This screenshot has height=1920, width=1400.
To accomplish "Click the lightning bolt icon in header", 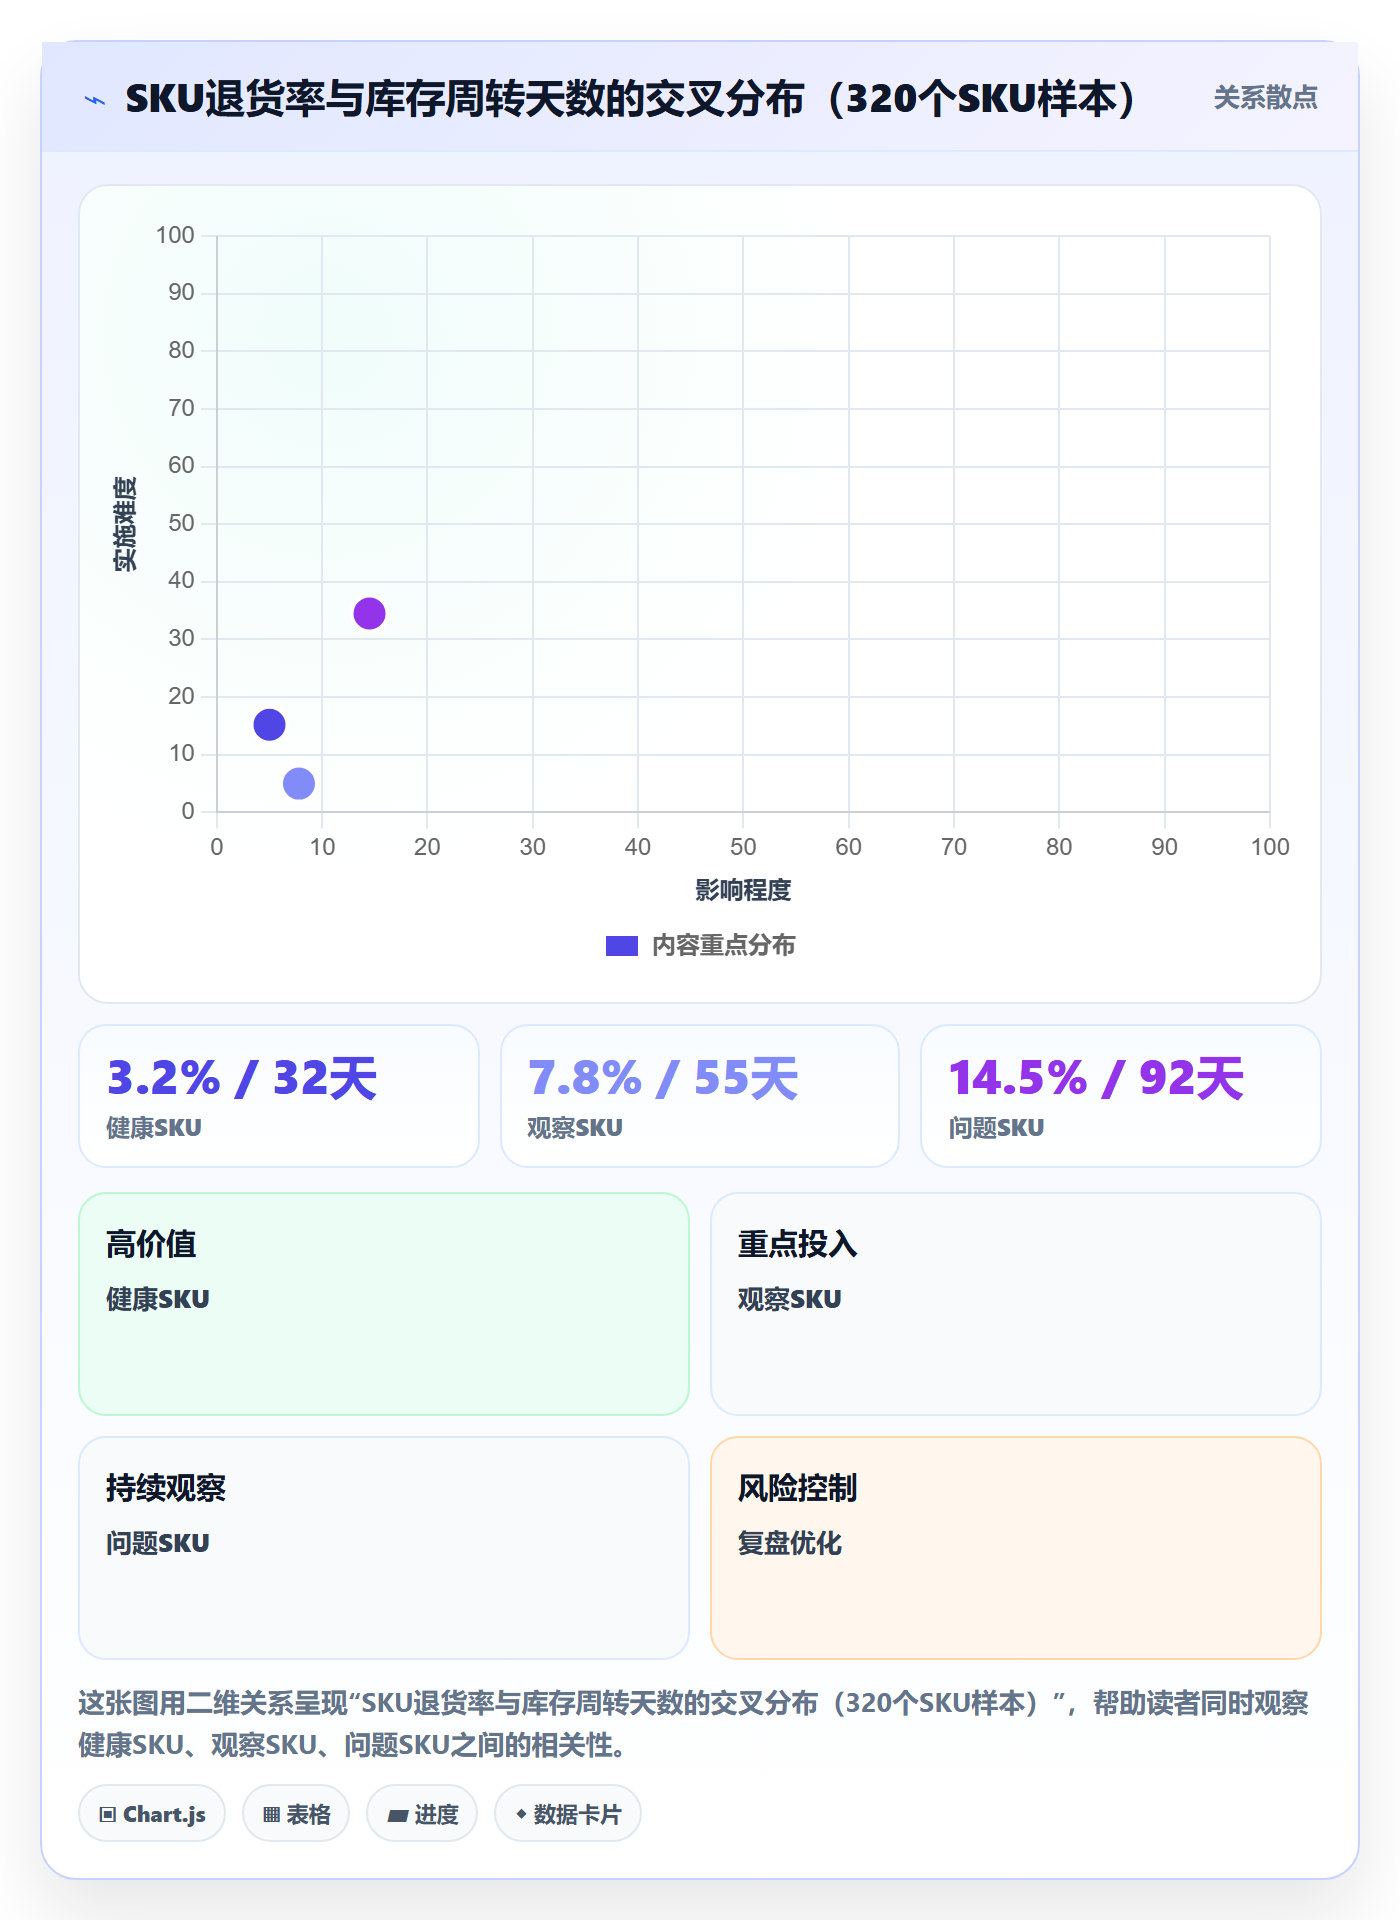I will pos(95,100).
